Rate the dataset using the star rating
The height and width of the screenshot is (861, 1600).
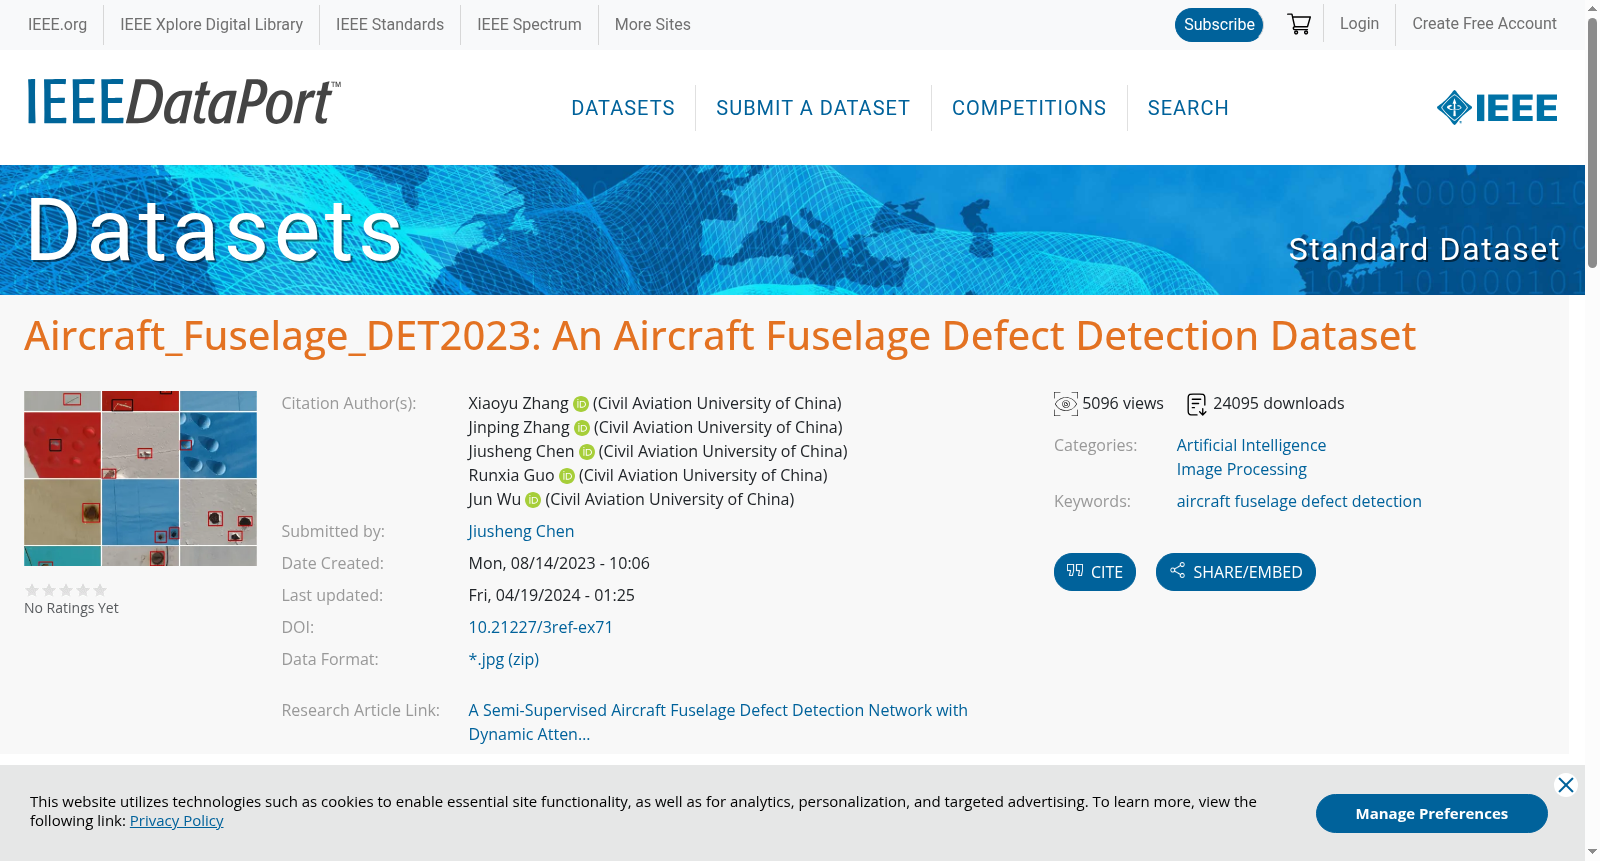pyautogui.click(x=66, y=590)
